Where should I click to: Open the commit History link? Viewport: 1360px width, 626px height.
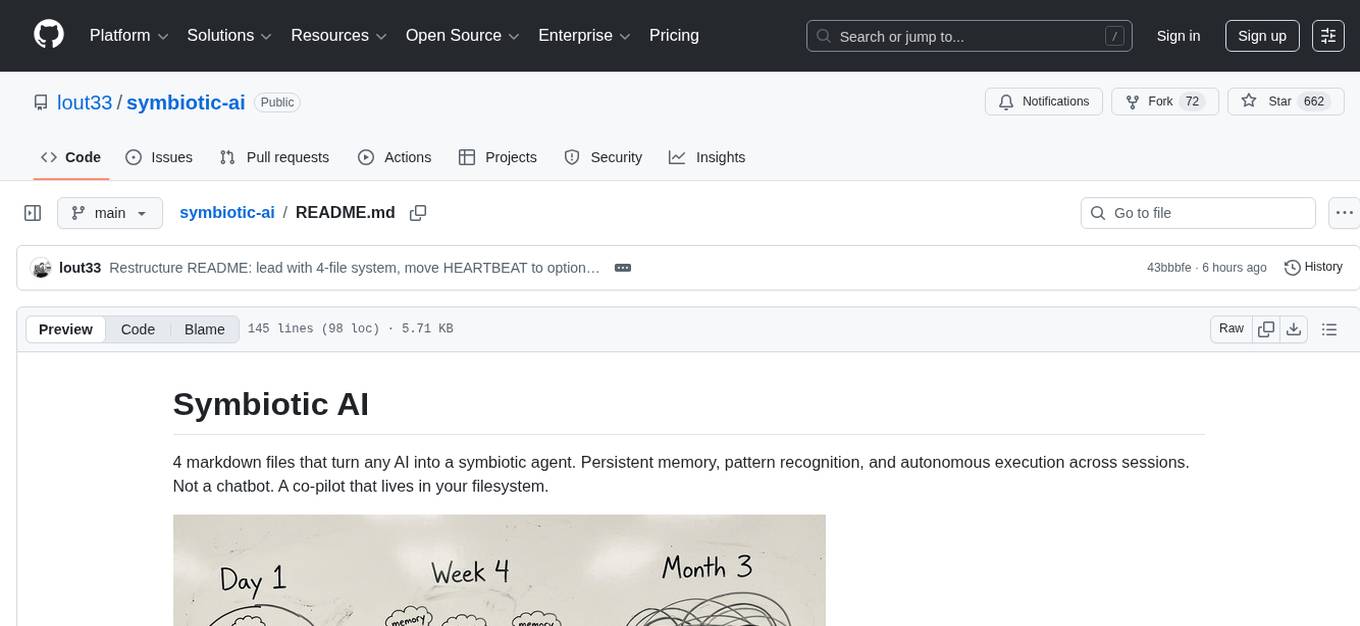pos(1313,267)
